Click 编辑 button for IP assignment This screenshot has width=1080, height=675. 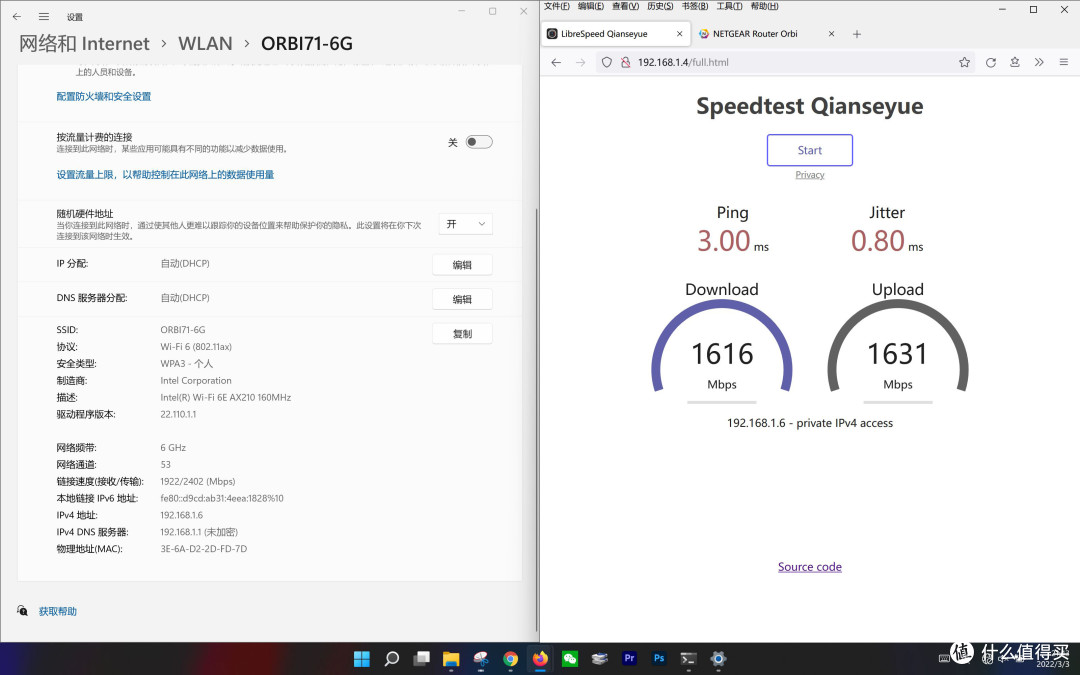pos(462,265)
